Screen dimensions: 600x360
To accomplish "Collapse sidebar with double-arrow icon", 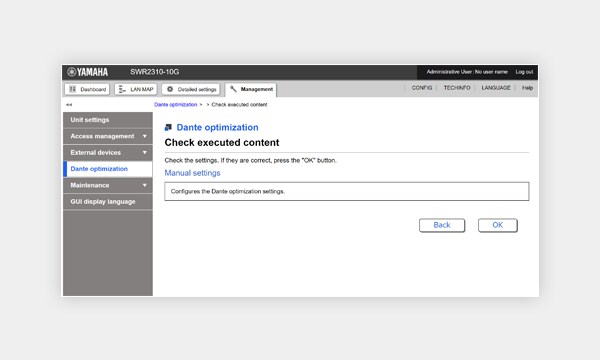I will [69, 104].
